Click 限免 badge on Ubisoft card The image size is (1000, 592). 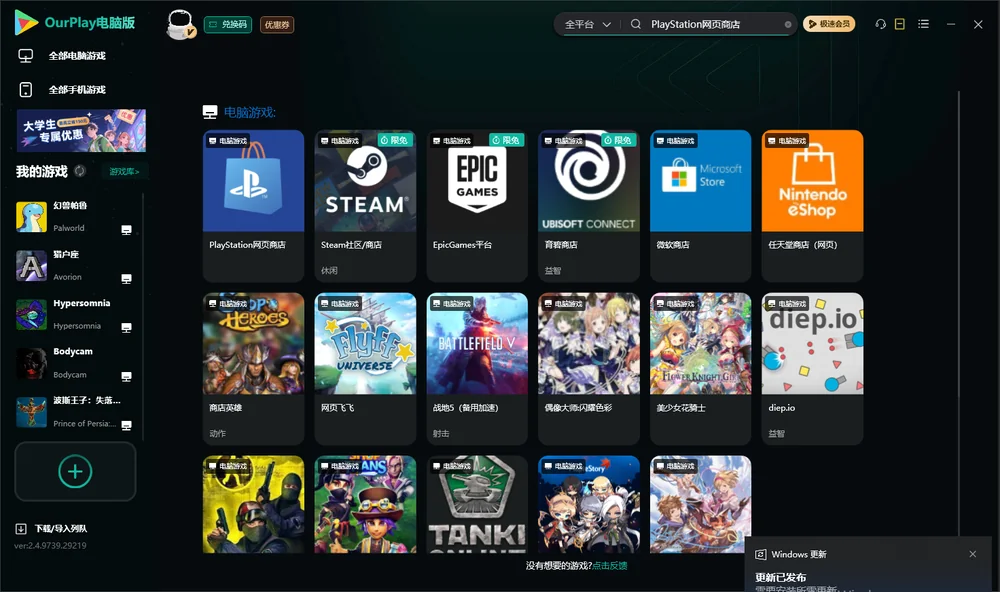pyautogui.click(x=619, y=140)
